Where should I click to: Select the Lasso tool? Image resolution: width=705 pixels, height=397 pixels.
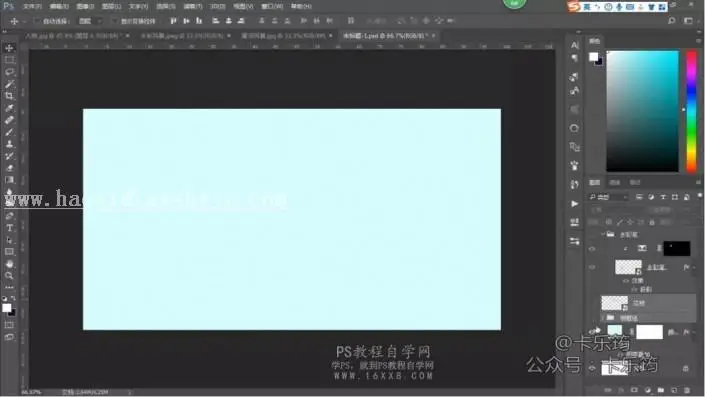pos(9,72)
